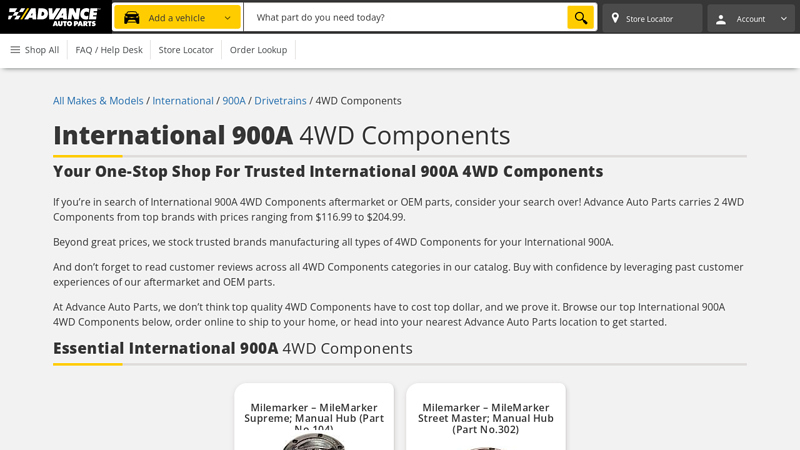Click the Shop All hamburger icon
This screenshot has height=450, width=800.
click(15, 49)
